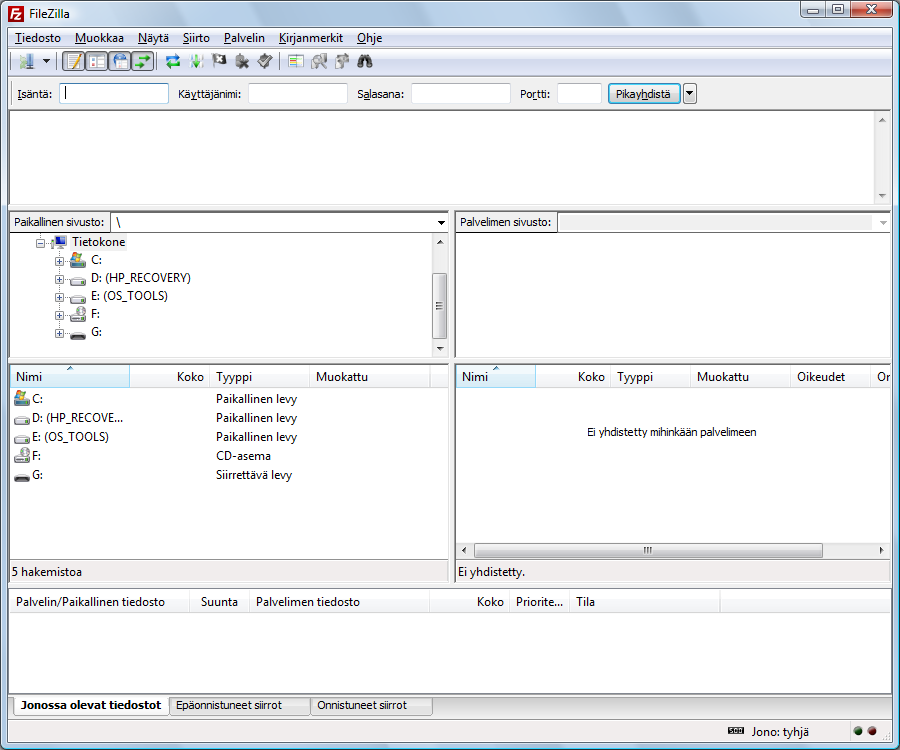Toggle remote directory tree display
Viewport: 900px width, 750px height.
tap(121, 61)
